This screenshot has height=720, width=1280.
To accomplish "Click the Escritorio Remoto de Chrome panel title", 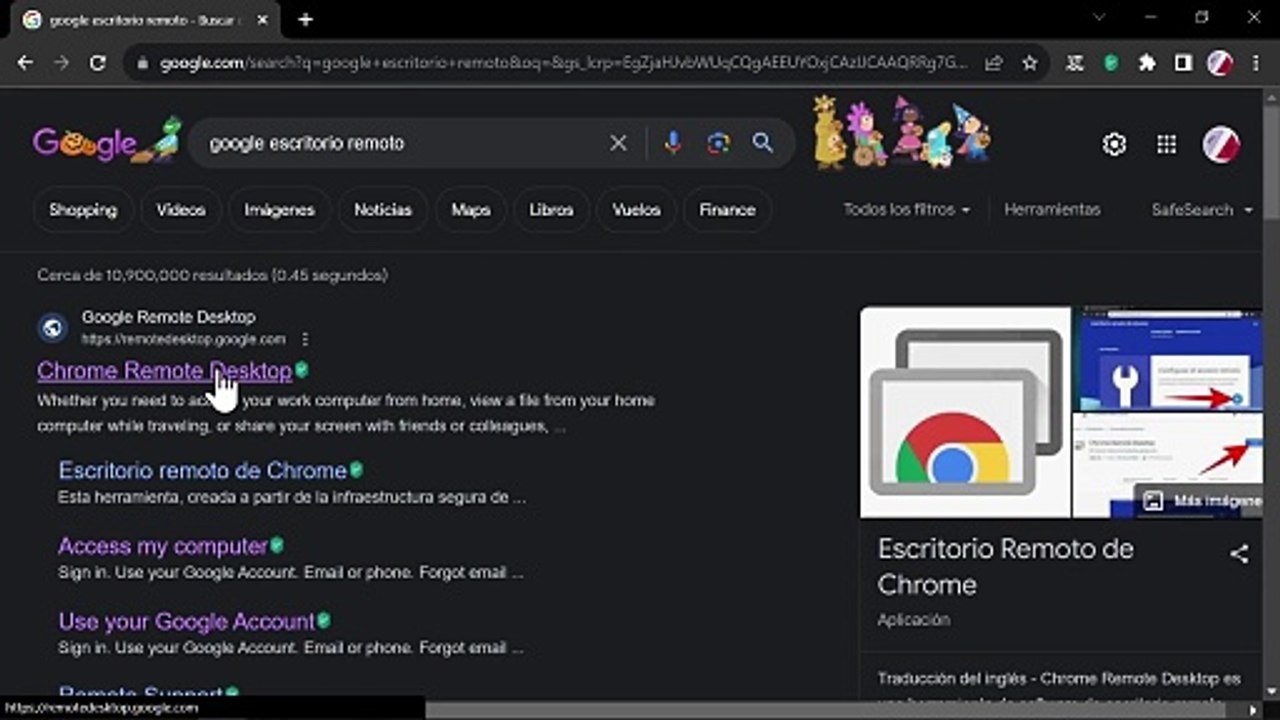I will click(1006, 566).
